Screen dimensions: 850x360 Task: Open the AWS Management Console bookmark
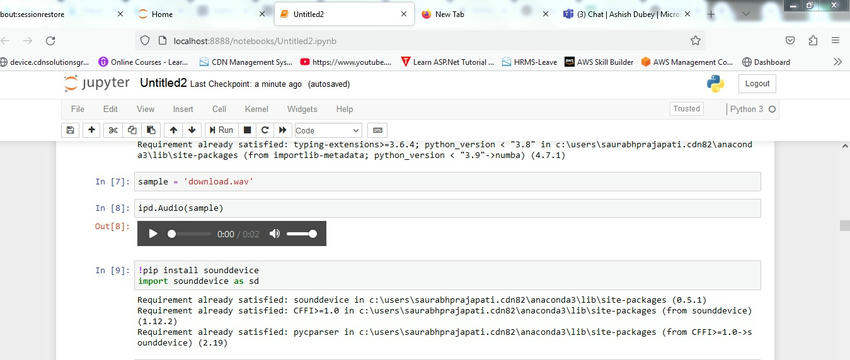tap(687, 62)
